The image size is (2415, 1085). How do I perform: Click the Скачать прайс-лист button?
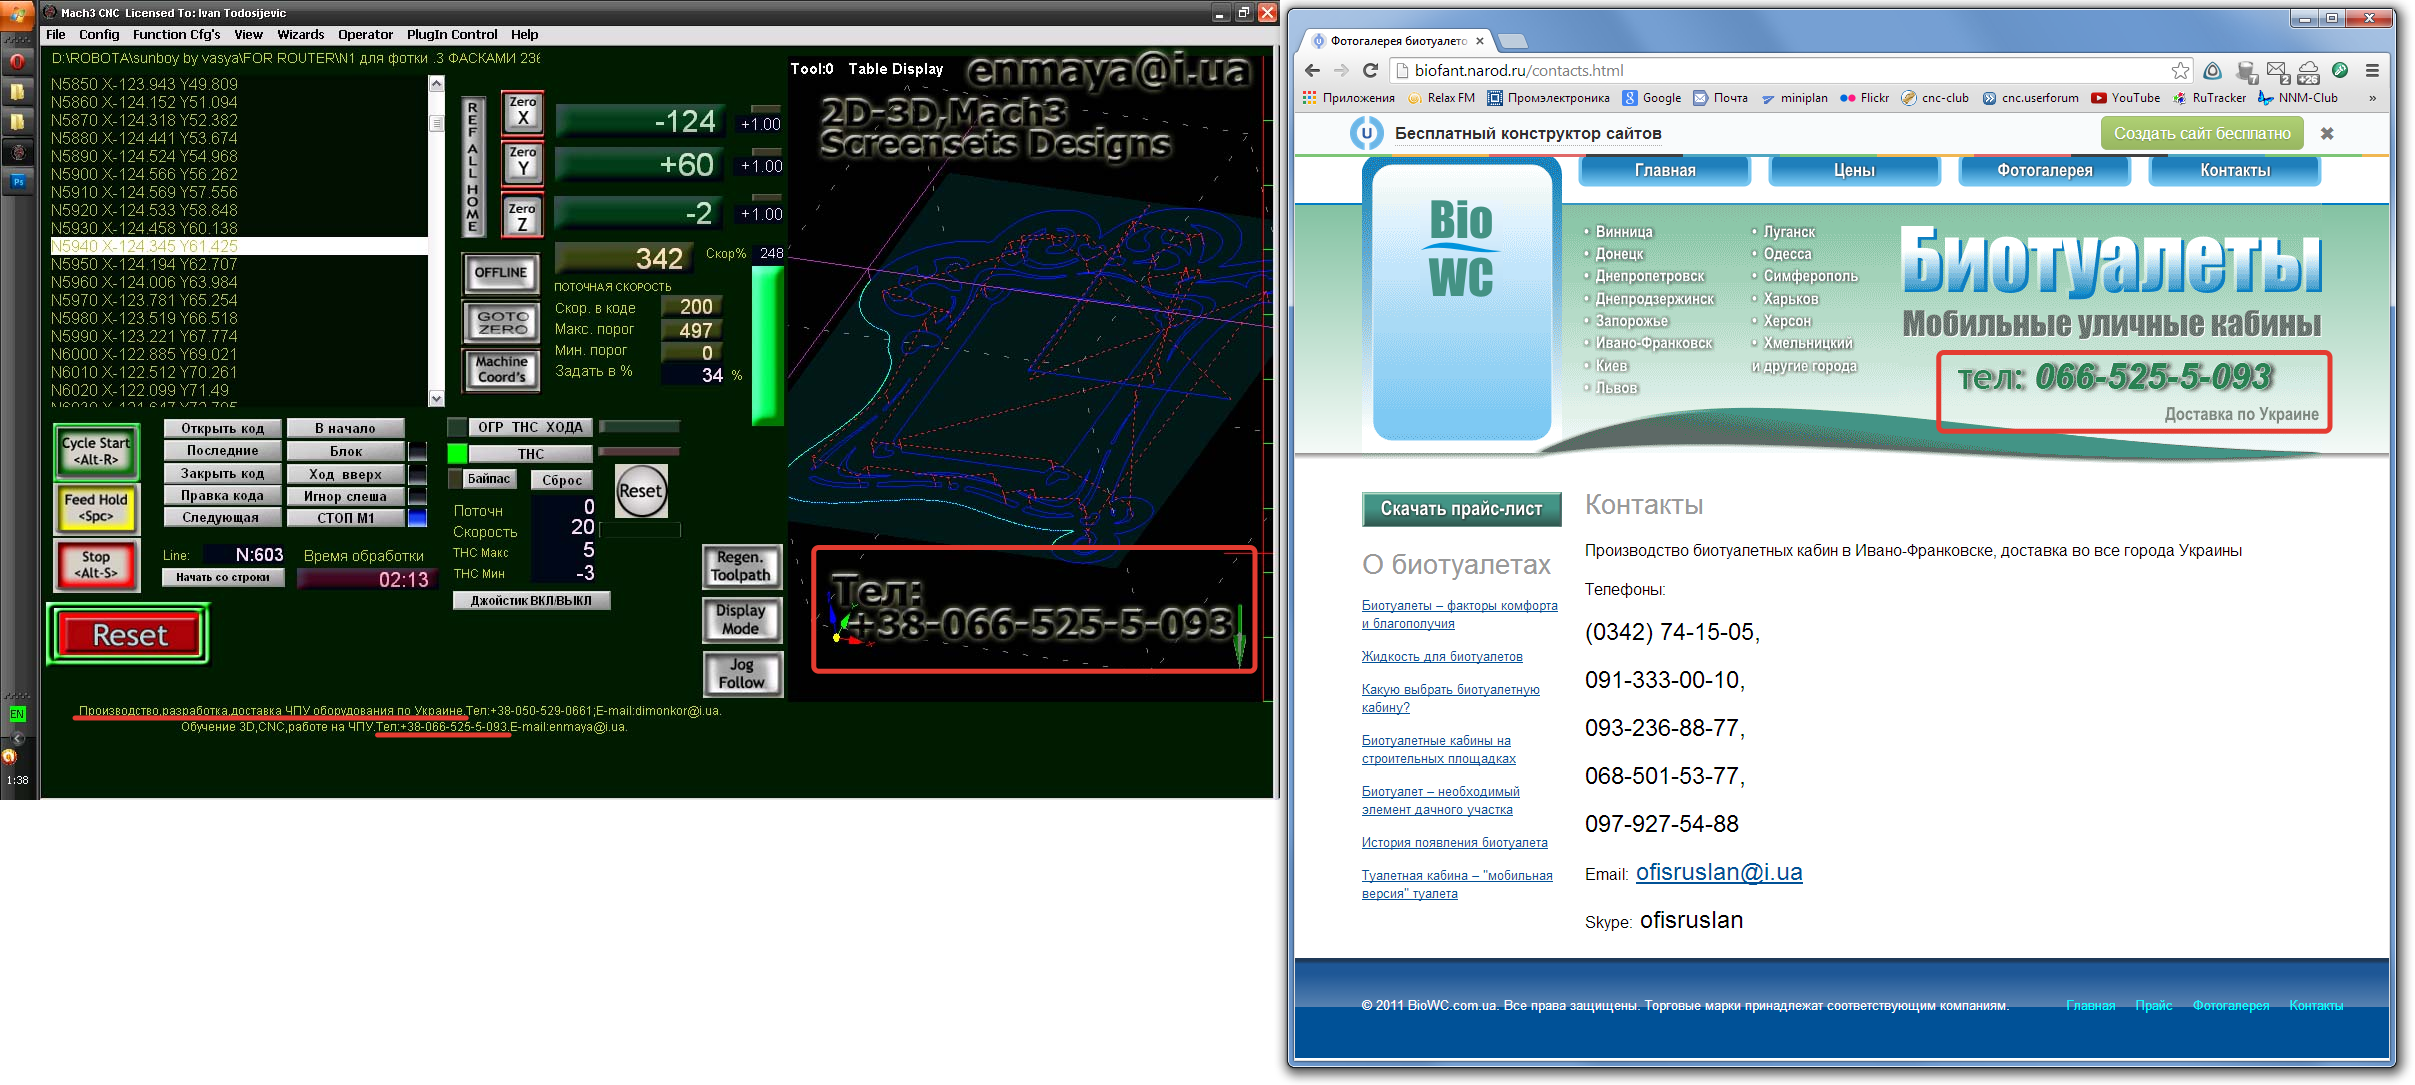pyautogui.click(x=1460, y=509)
